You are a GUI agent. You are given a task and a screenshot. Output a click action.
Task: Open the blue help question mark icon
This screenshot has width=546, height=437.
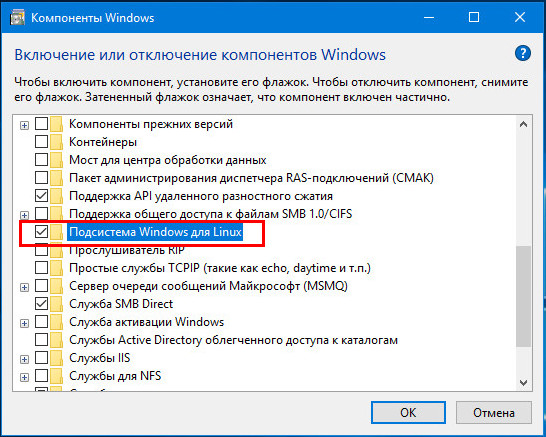pyautogui.click(x=522, y=54)
